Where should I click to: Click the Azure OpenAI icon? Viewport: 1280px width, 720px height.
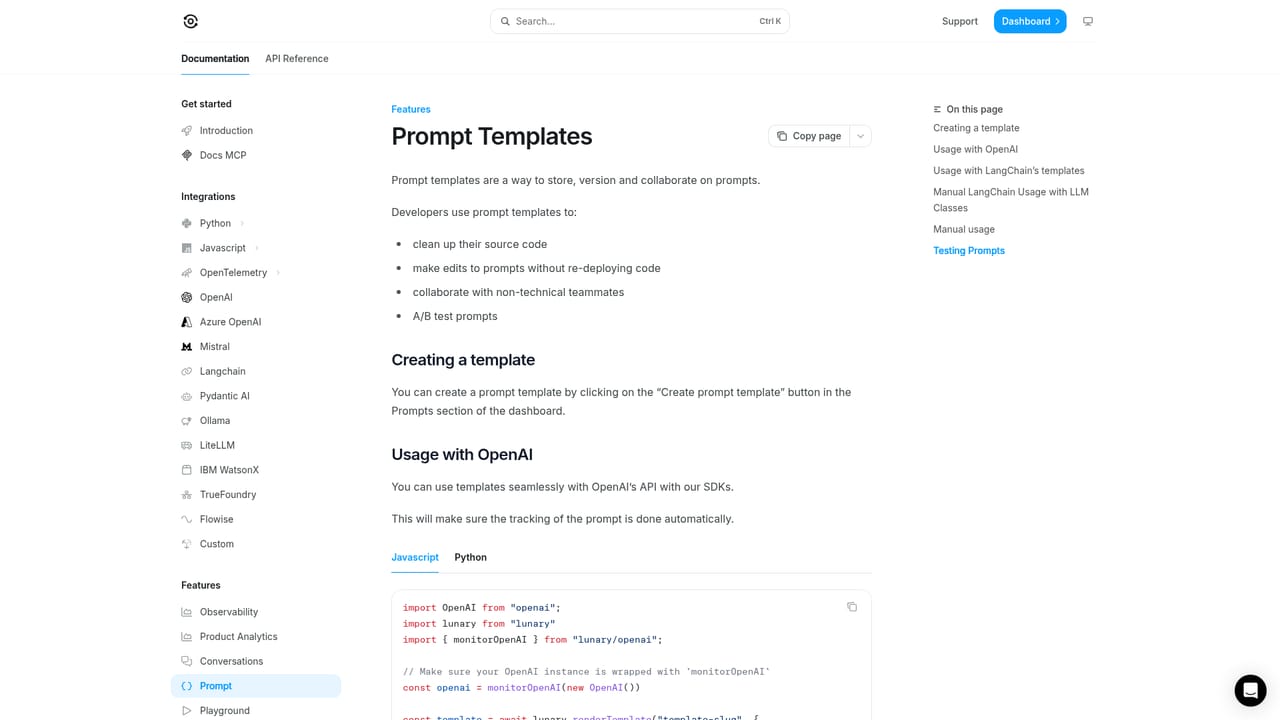187,322
